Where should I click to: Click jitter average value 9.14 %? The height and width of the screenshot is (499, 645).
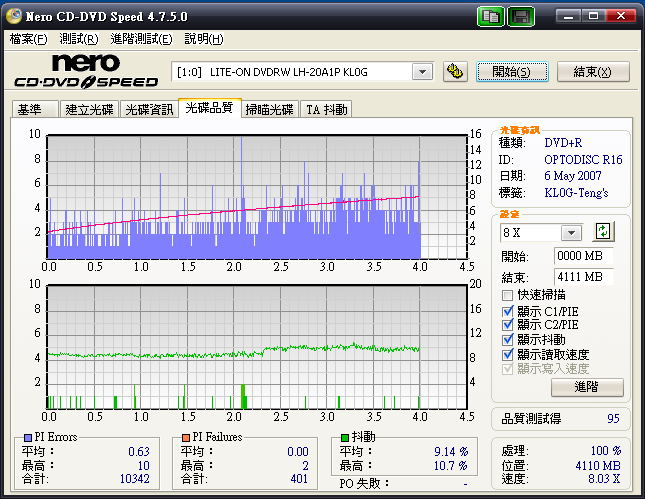(x=451, y=452)
